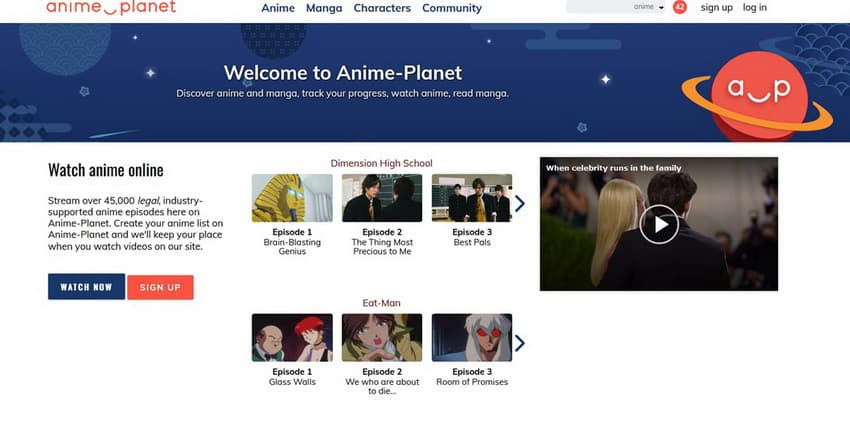Viewport: 850px width, 423px height.
Task: Show next Dimension High School episodes arrow
Action: 520,203
